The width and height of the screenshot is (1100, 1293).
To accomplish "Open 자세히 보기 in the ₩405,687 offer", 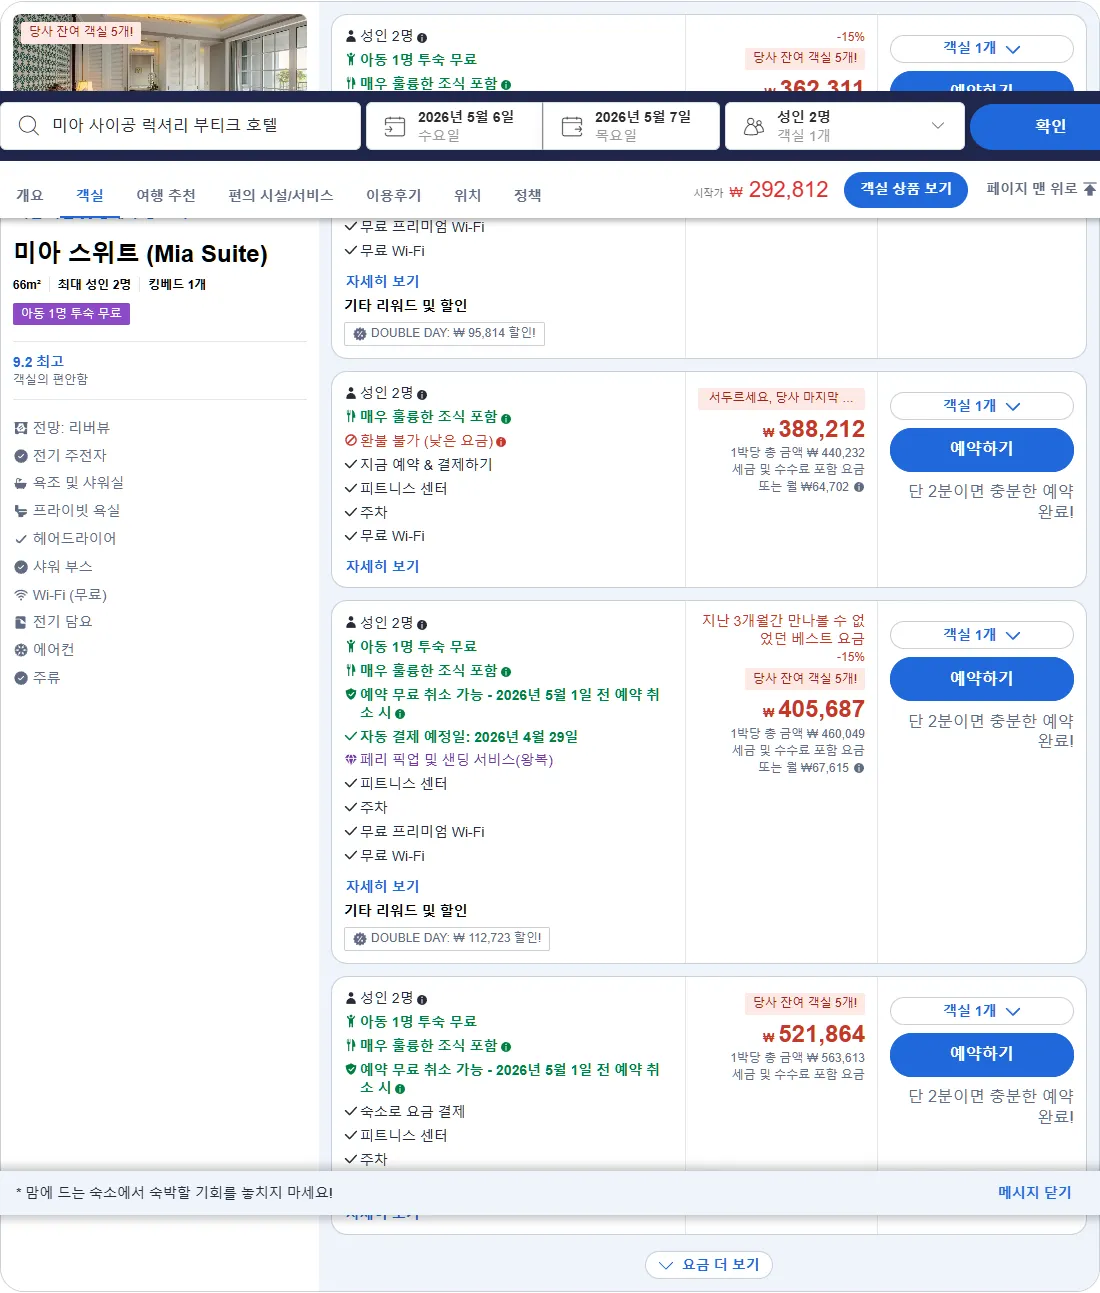I will [x=382, y=886].
